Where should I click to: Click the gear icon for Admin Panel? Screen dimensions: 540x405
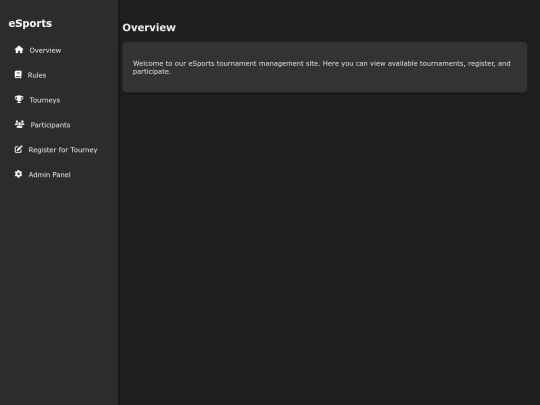(x=19, y=174)
